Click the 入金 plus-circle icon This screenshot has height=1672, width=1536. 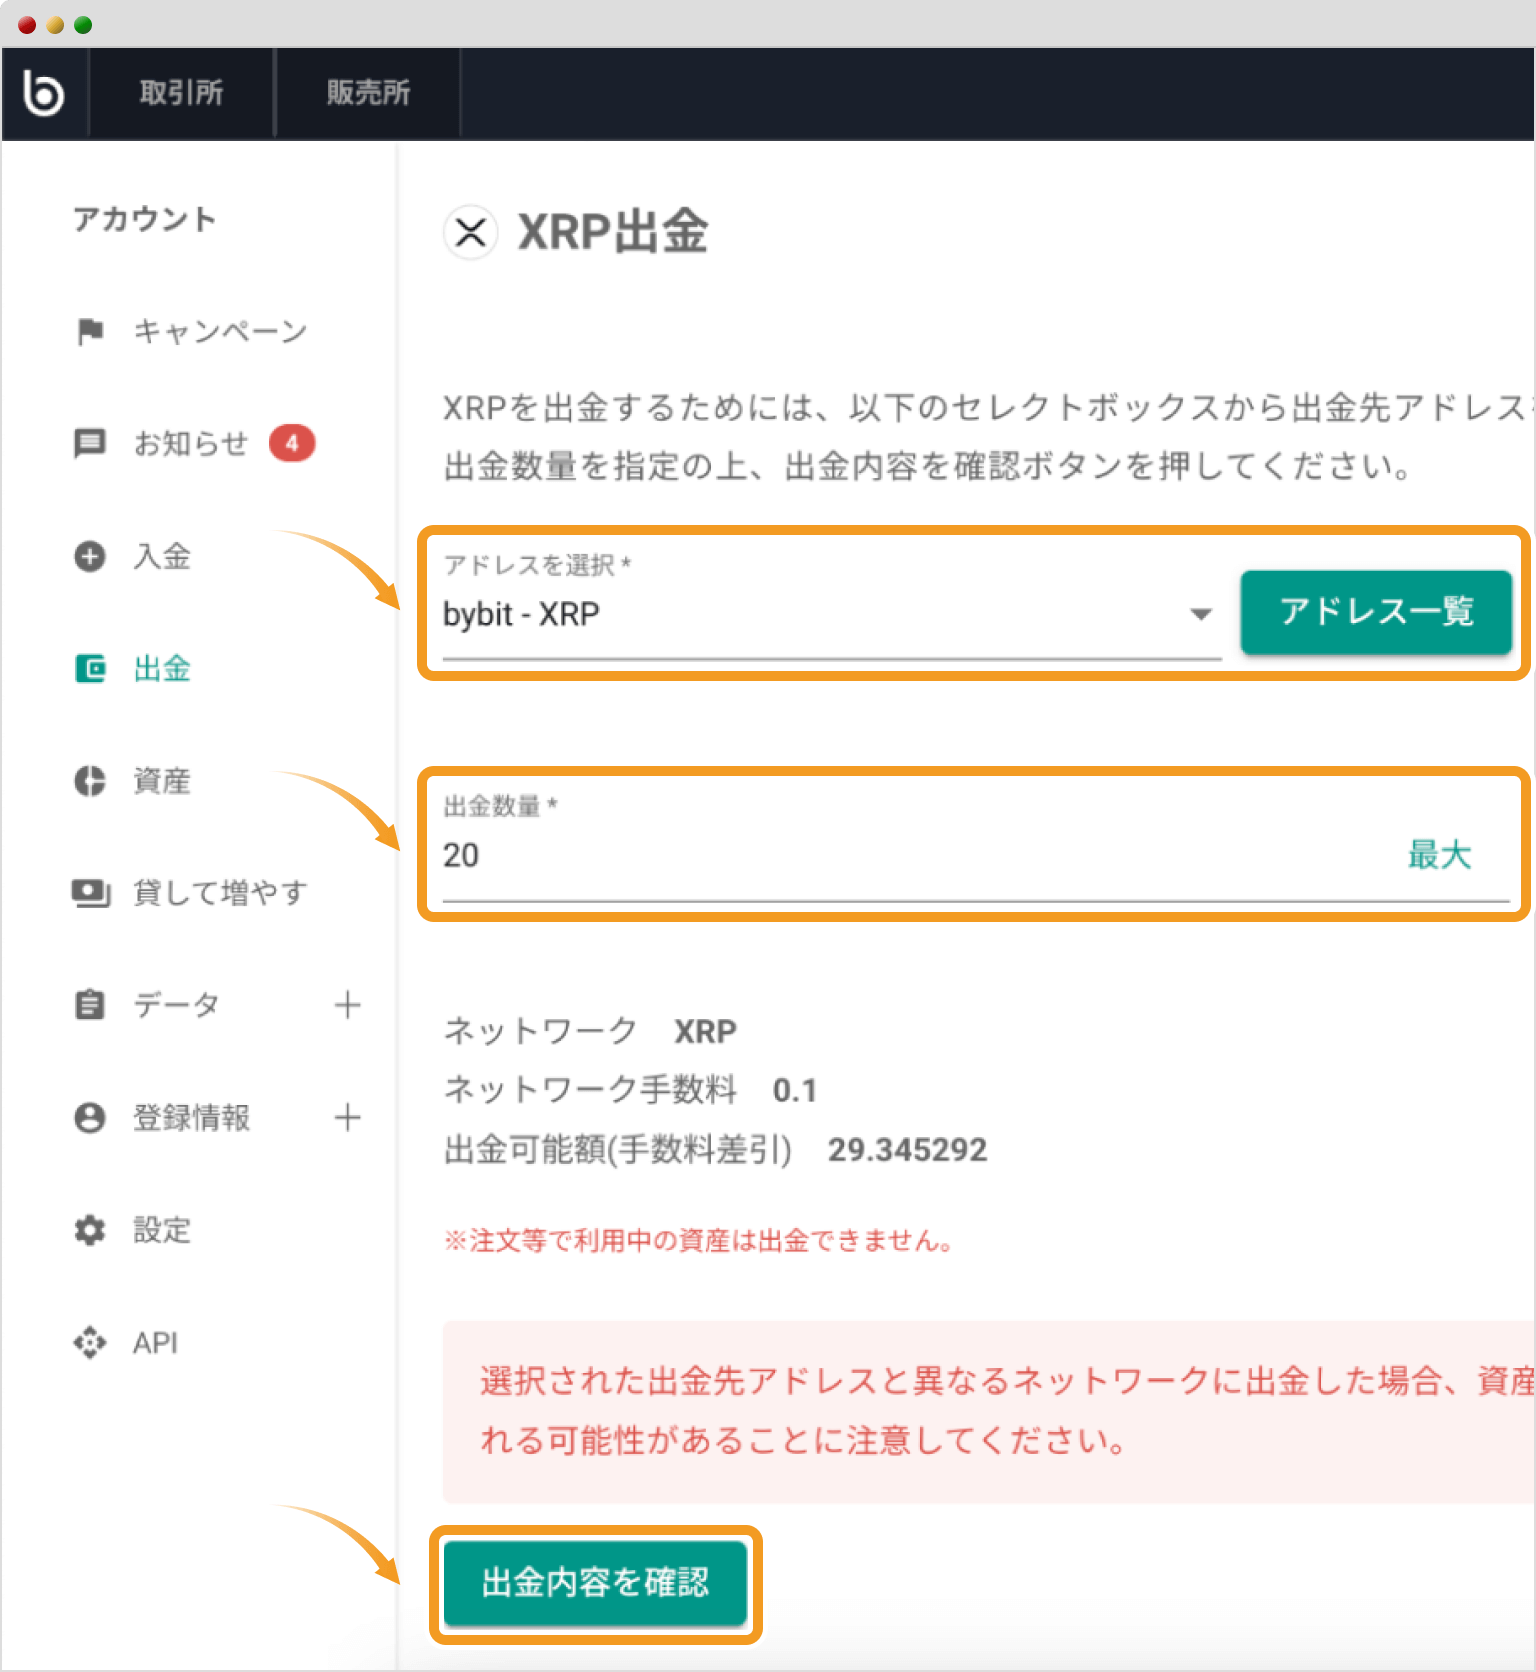click(x=90, y=556)
